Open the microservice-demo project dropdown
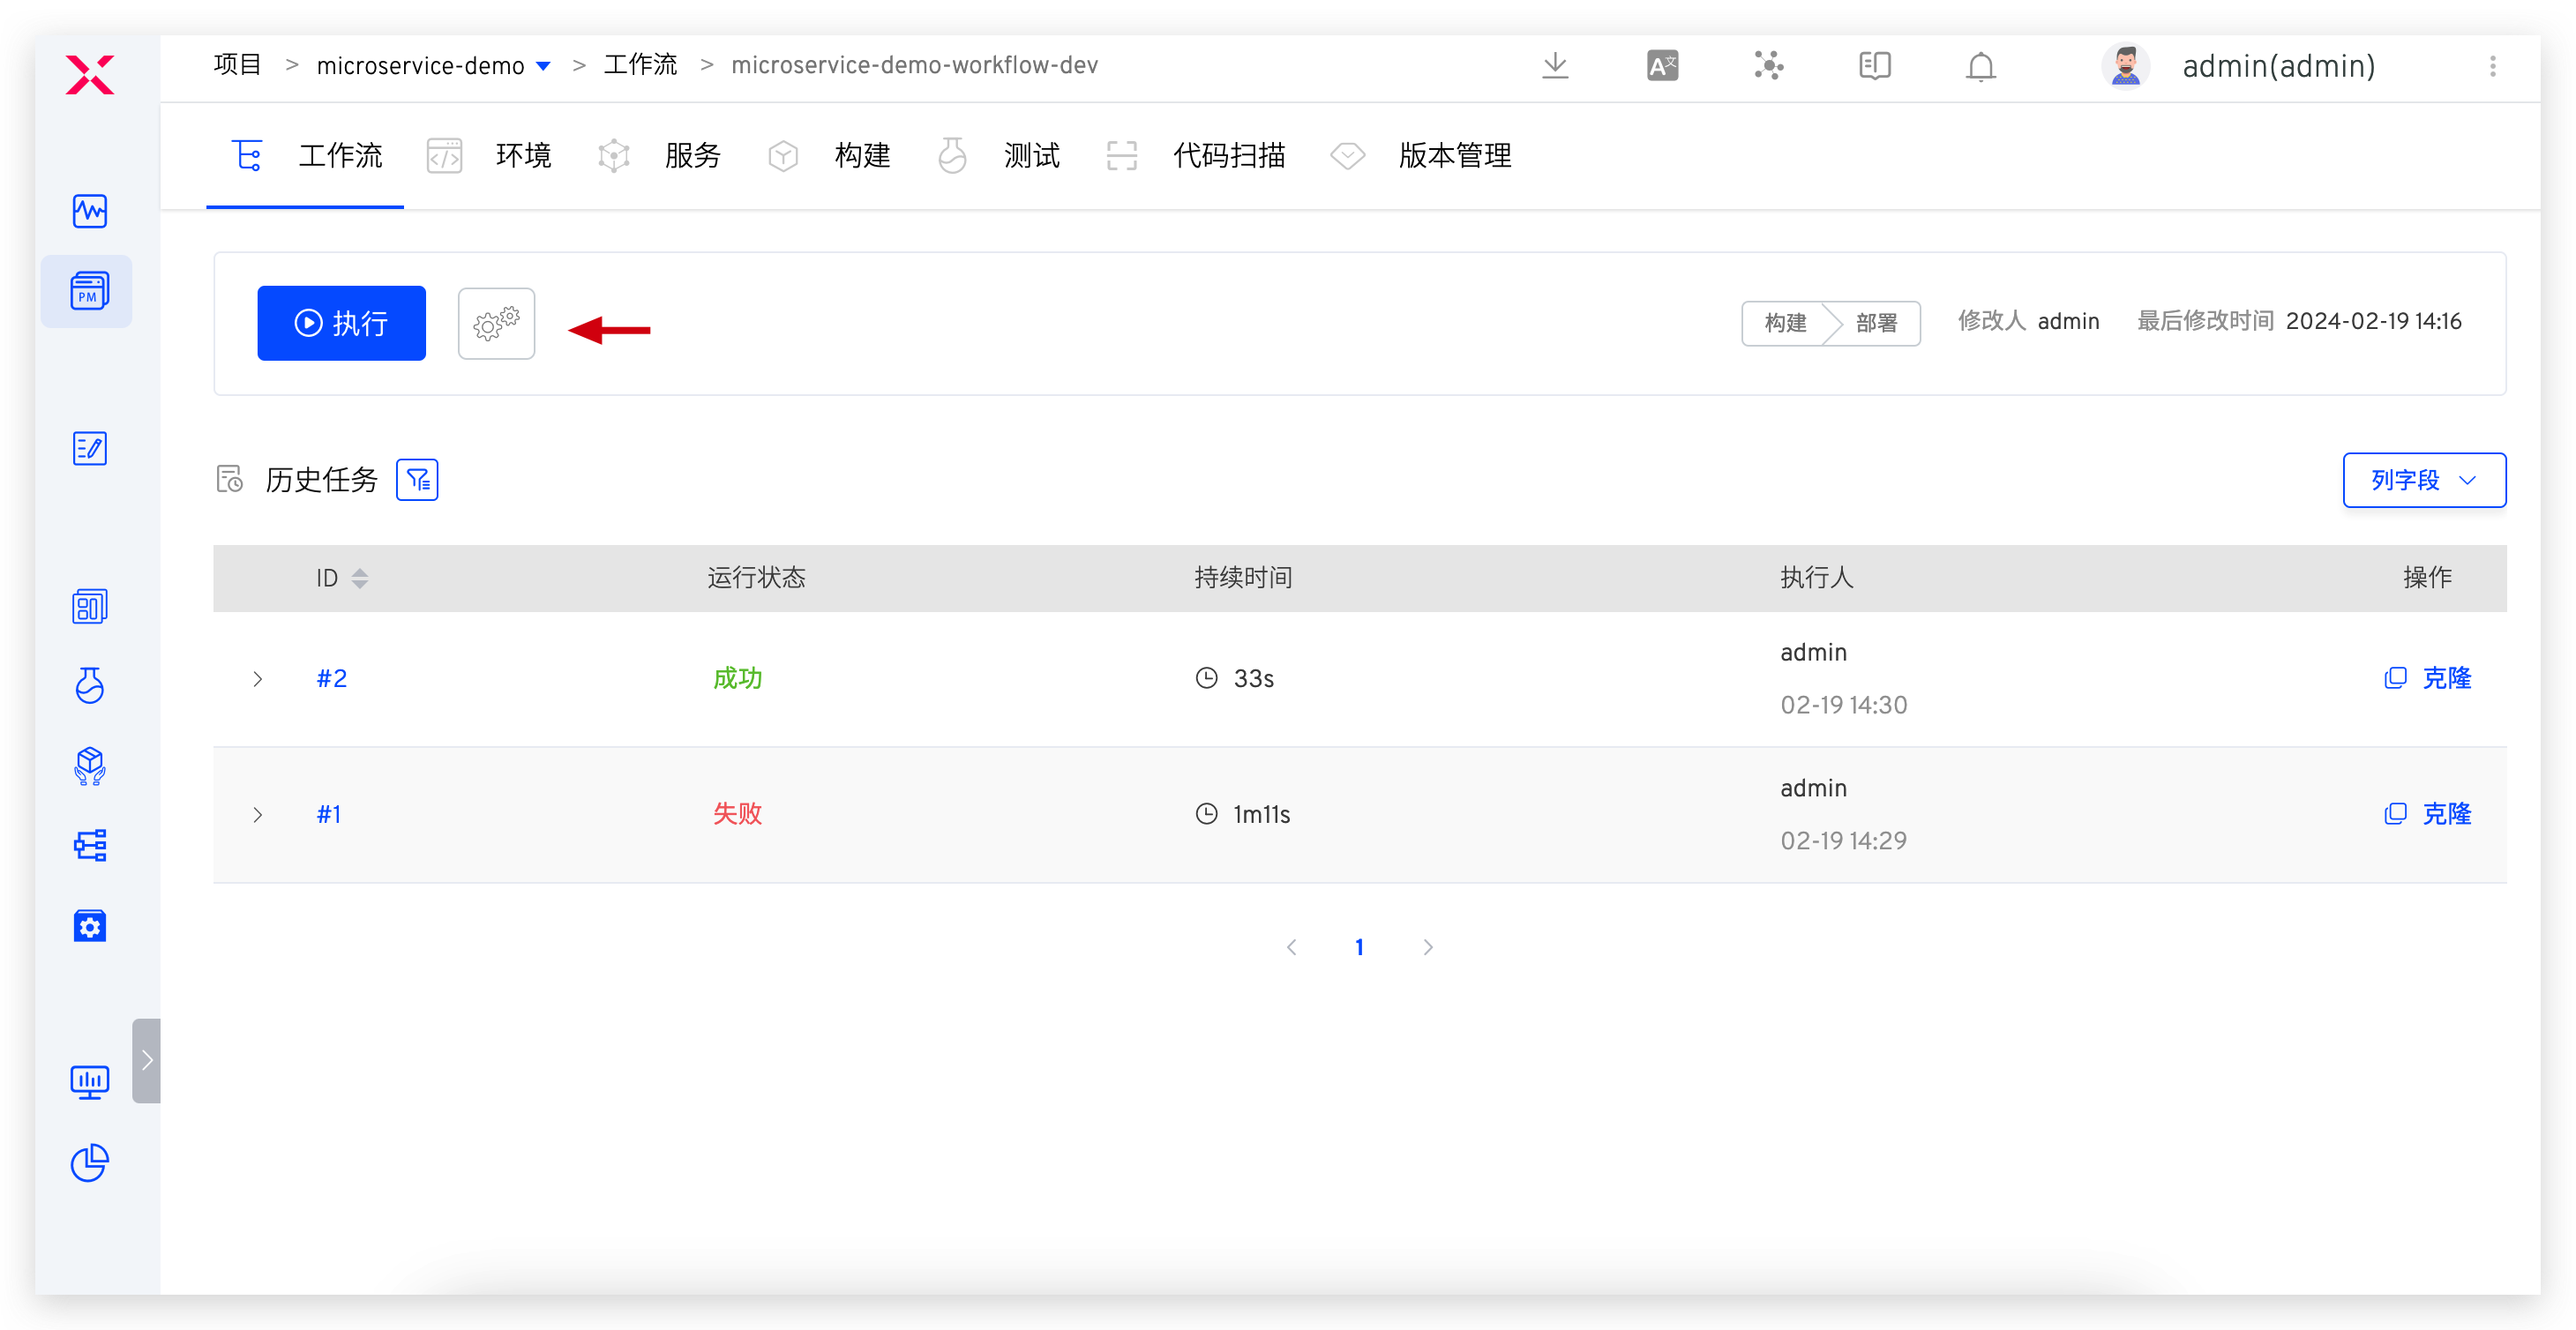The image size is (2576, 1330). click(x=433, y=66)
